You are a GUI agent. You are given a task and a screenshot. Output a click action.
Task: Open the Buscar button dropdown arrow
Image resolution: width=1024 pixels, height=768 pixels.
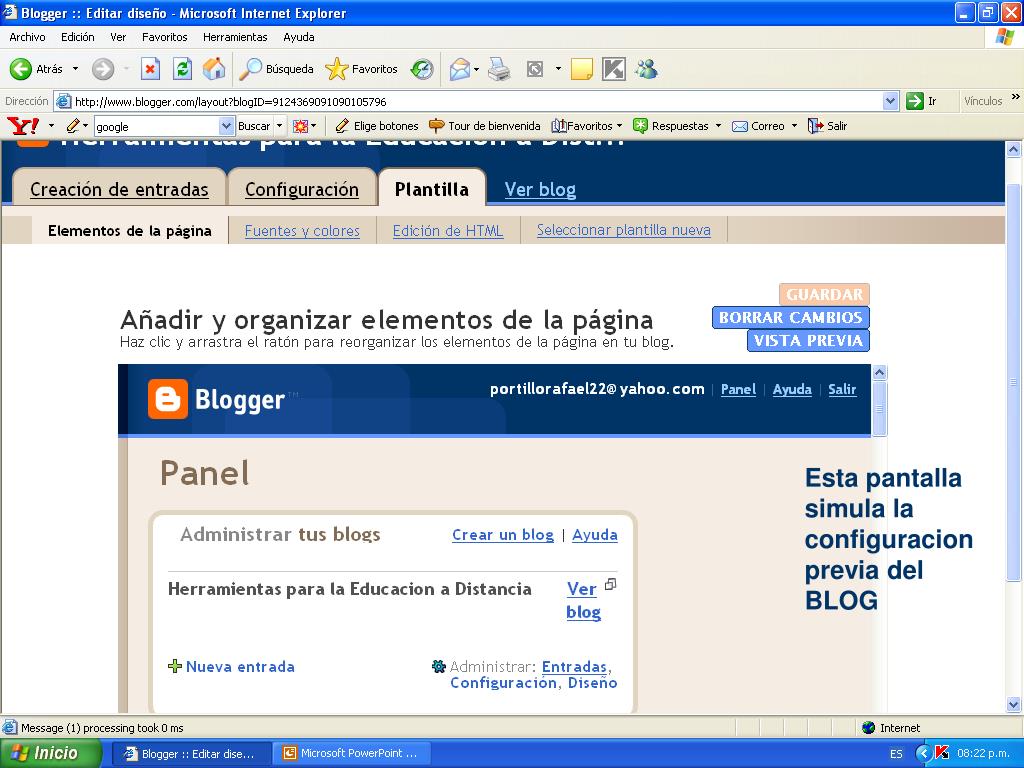(280, 126)
